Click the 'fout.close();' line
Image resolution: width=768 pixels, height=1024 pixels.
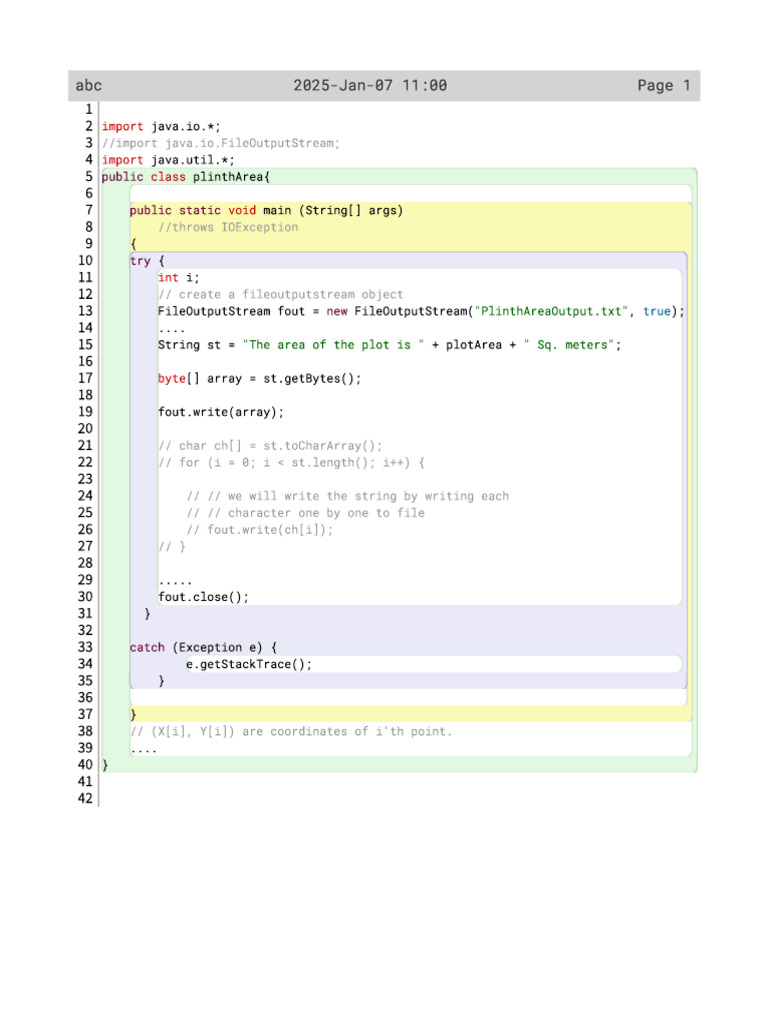coord(203,597)
